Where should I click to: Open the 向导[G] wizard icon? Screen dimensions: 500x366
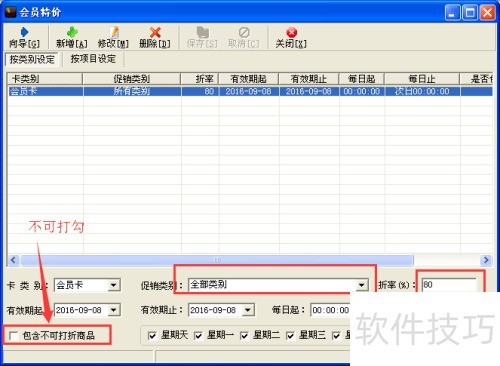24,32
